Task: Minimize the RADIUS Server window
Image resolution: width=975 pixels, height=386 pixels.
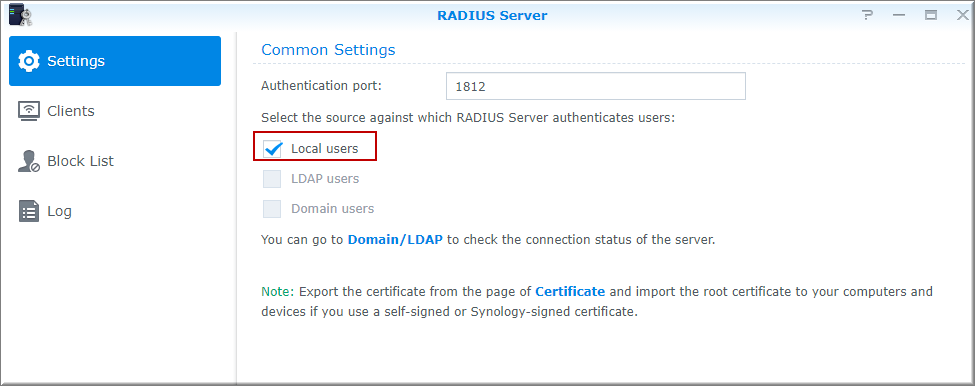Action: [899, 16]
